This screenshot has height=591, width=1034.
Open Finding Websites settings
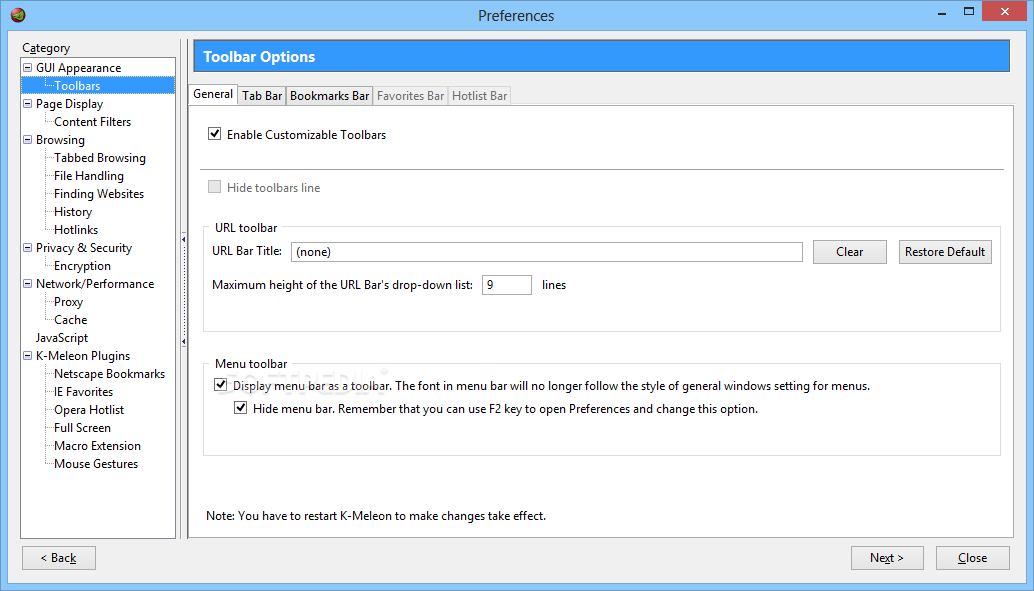pyautogui.click(x=99, y=193)
